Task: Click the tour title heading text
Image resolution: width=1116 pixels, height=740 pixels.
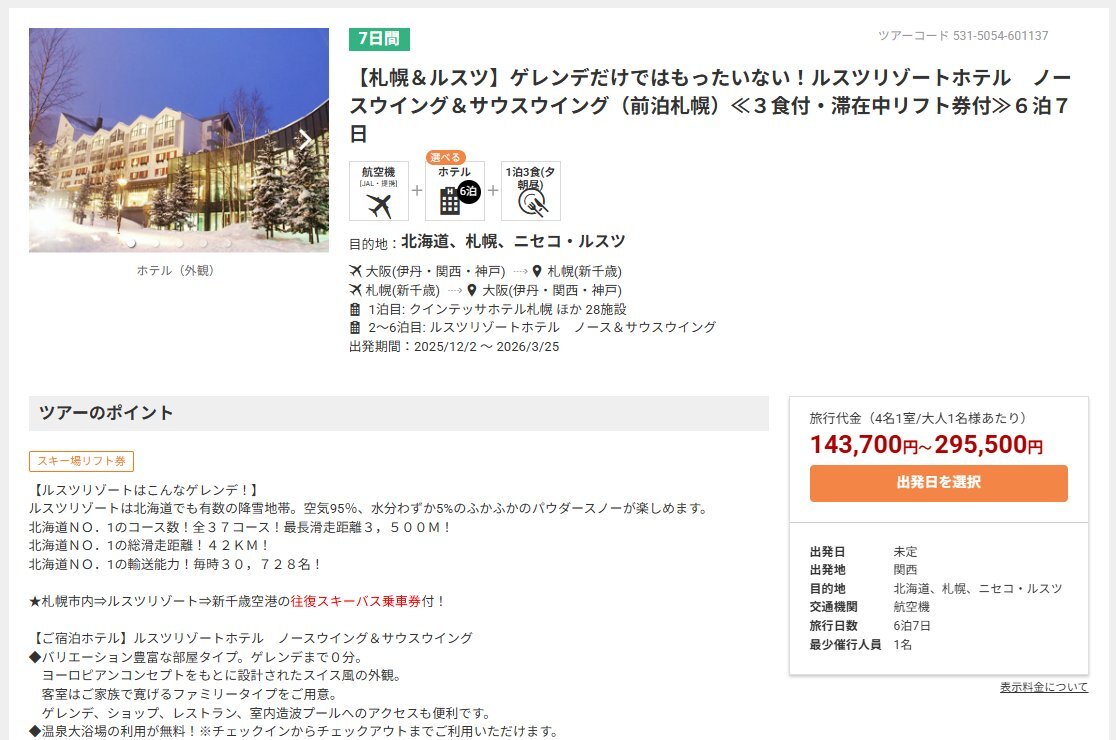Action: click(x=710, y=105)
